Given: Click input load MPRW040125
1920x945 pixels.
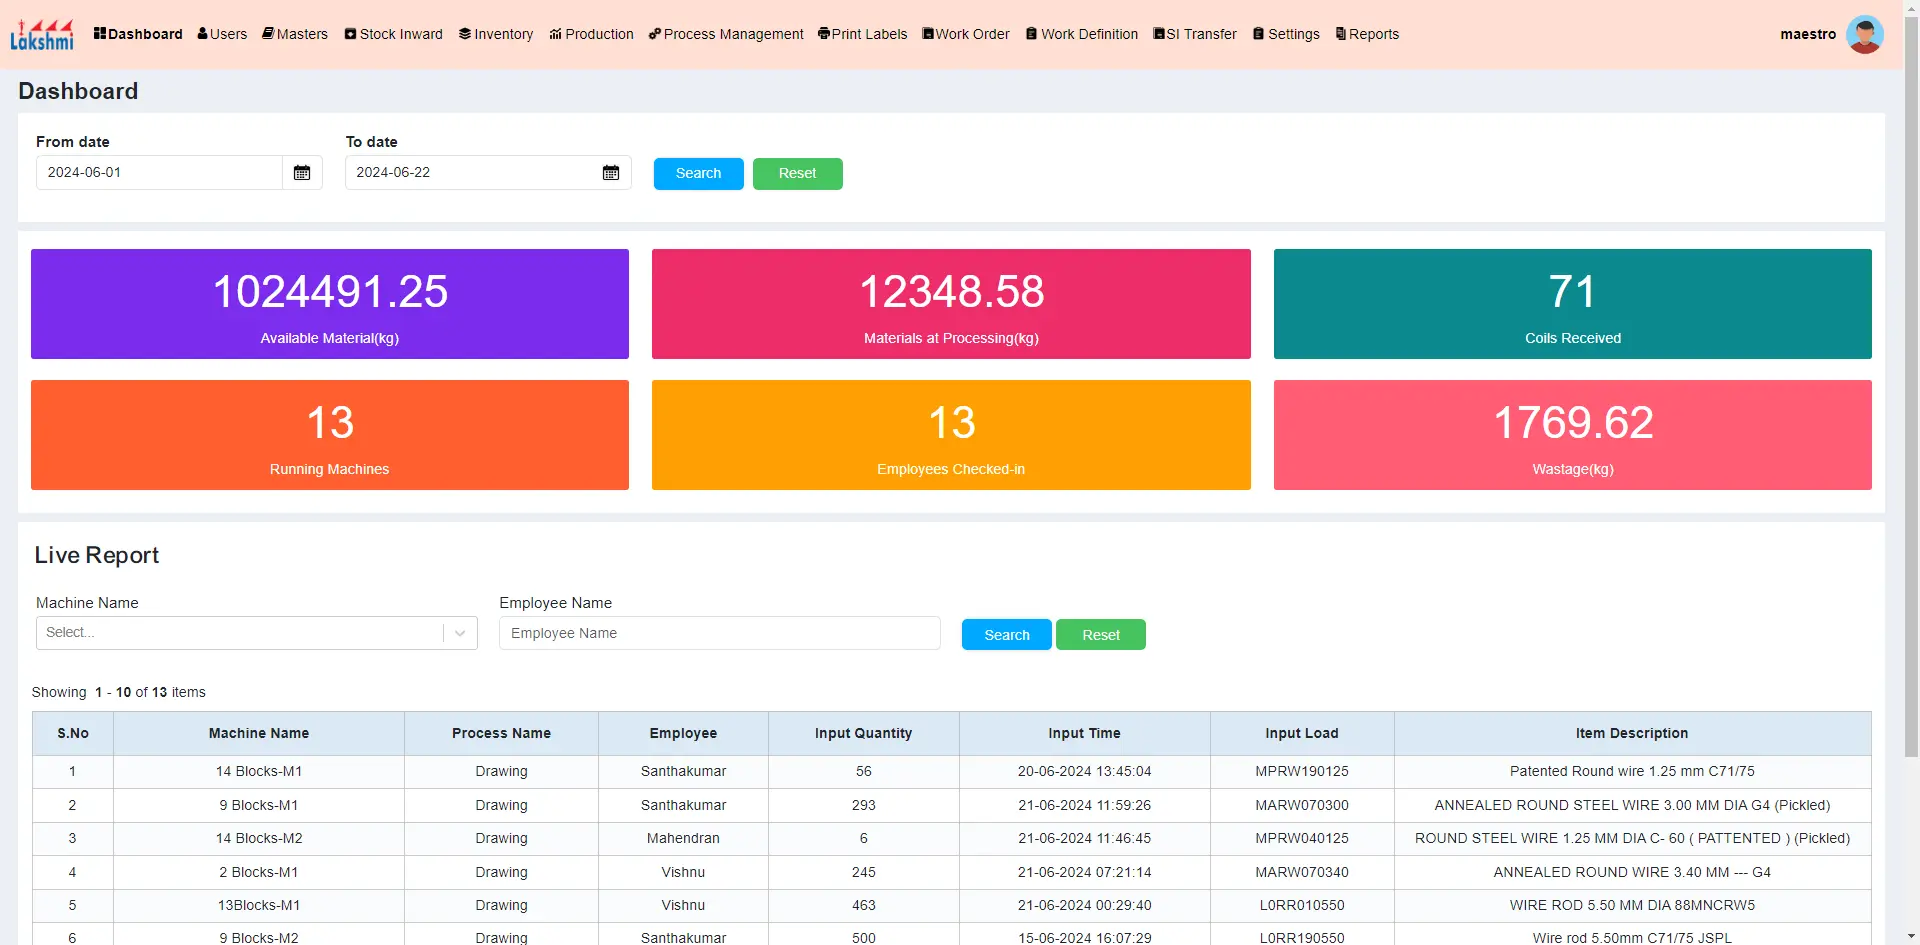Looking at the screenshot, I should coord(1302,838).
